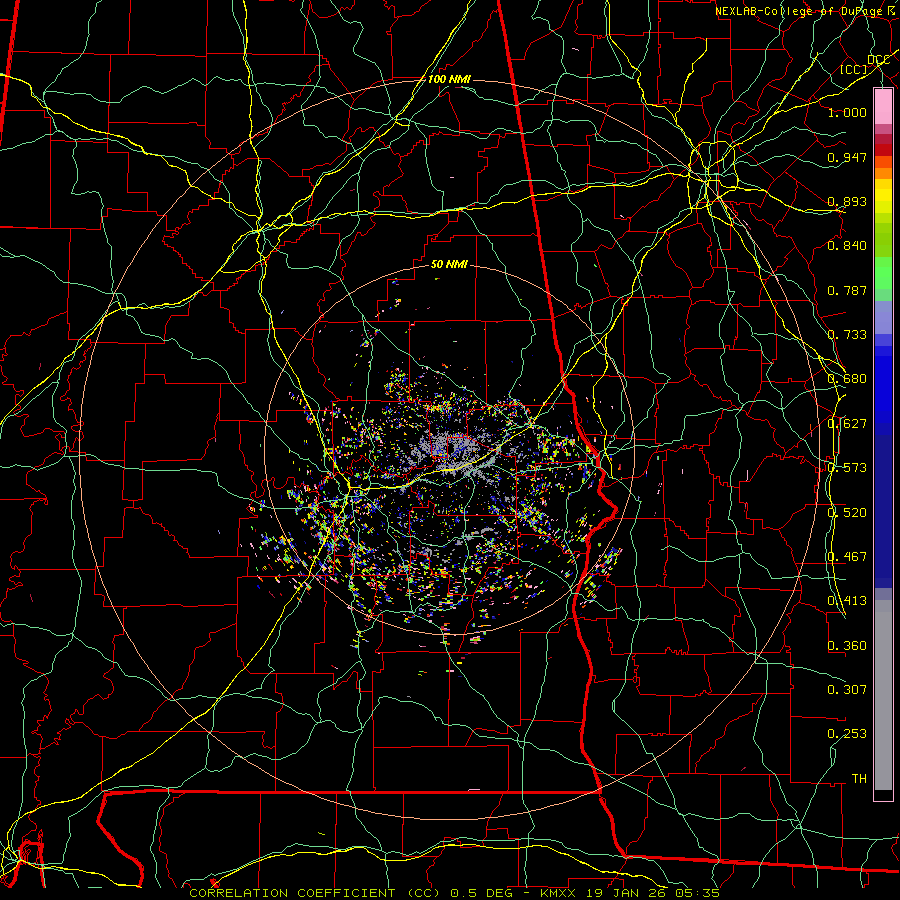Select the [CC] product label

point(854,69)
